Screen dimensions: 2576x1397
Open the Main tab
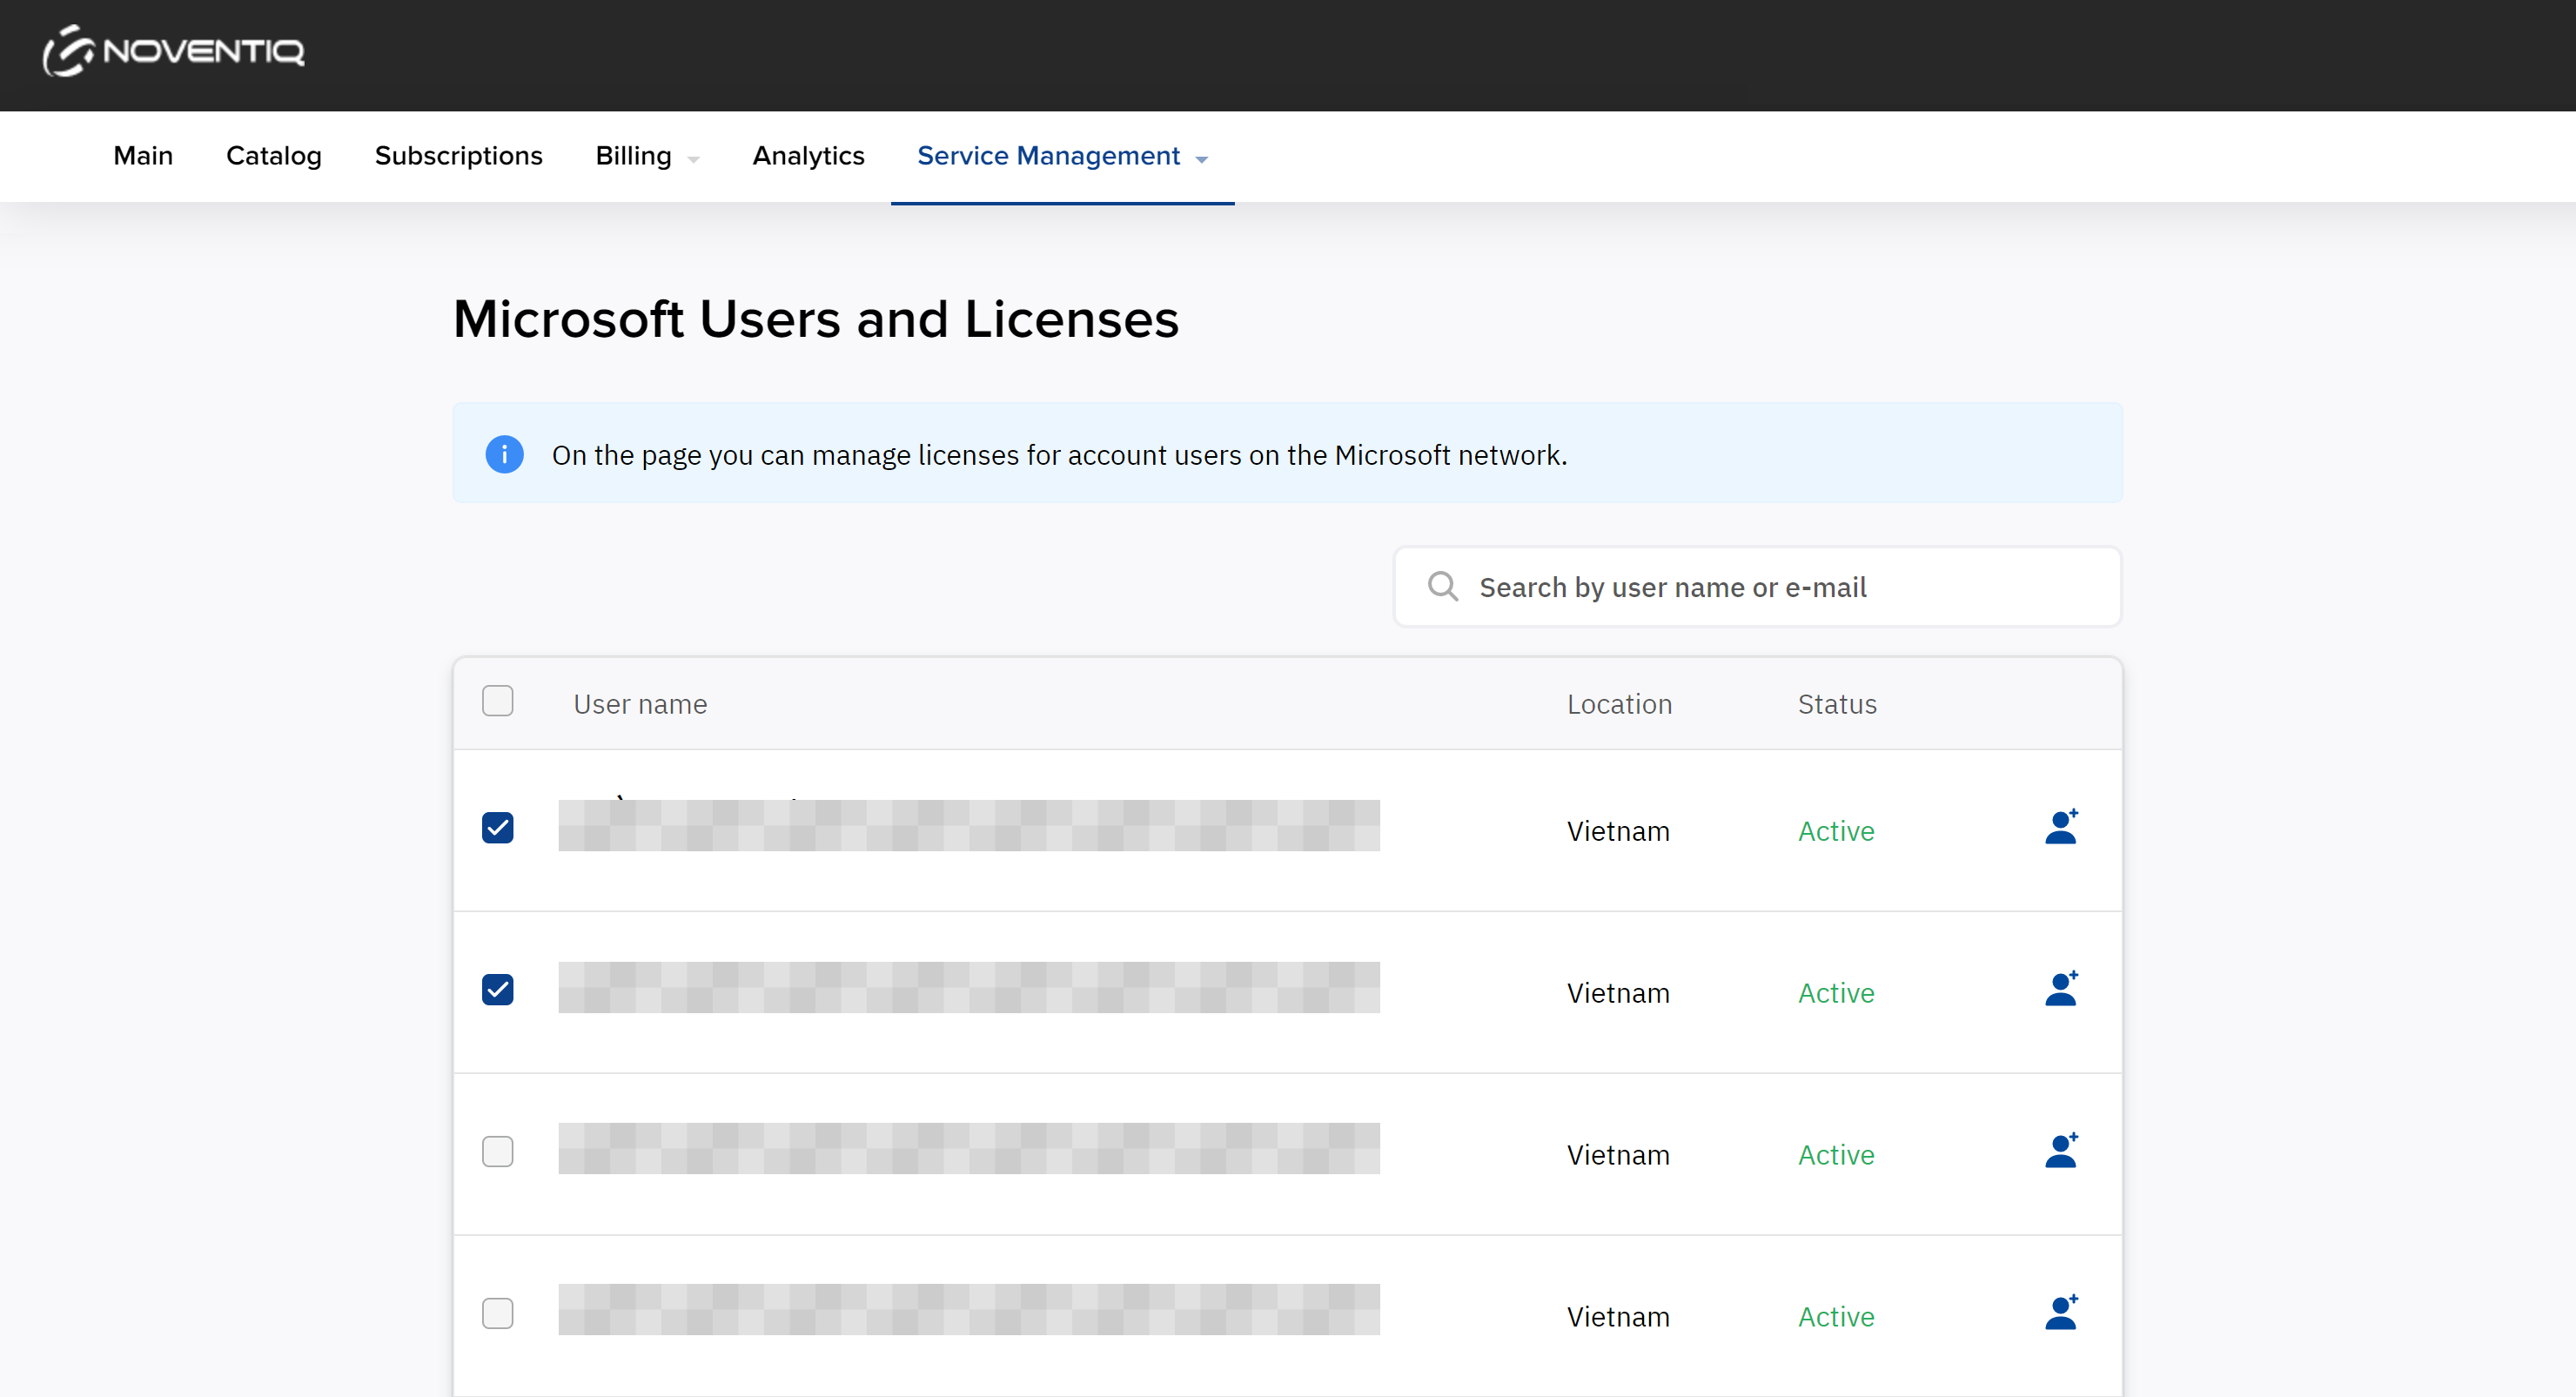click(143, 157)
